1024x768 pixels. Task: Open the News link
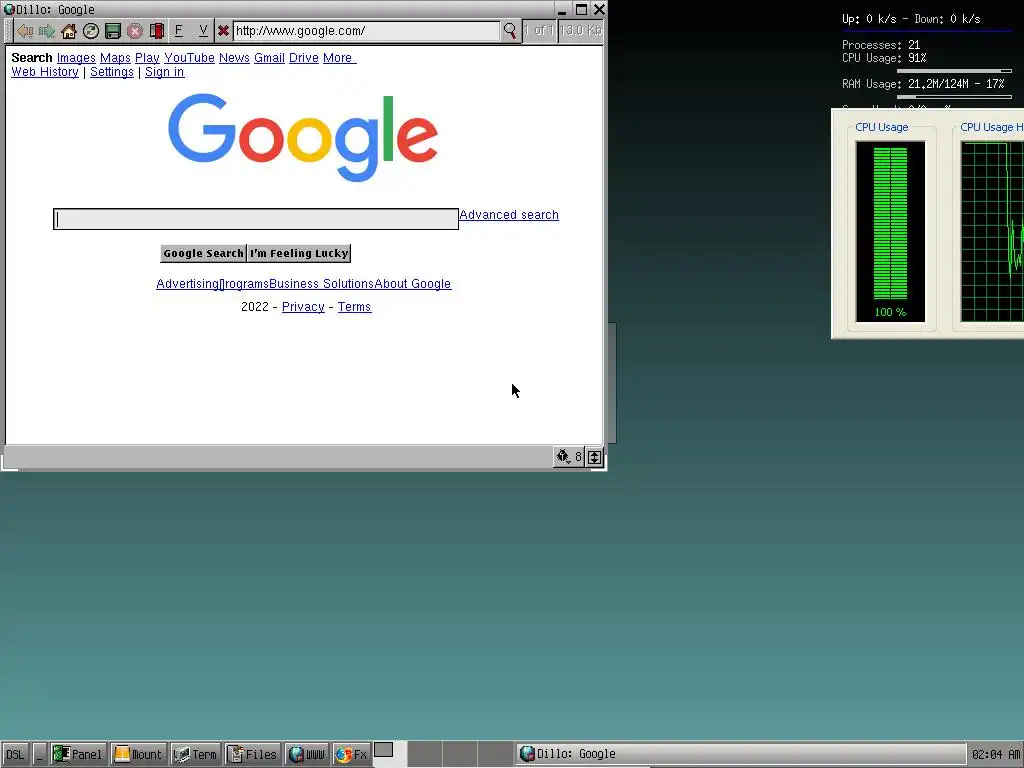(234, 58)
